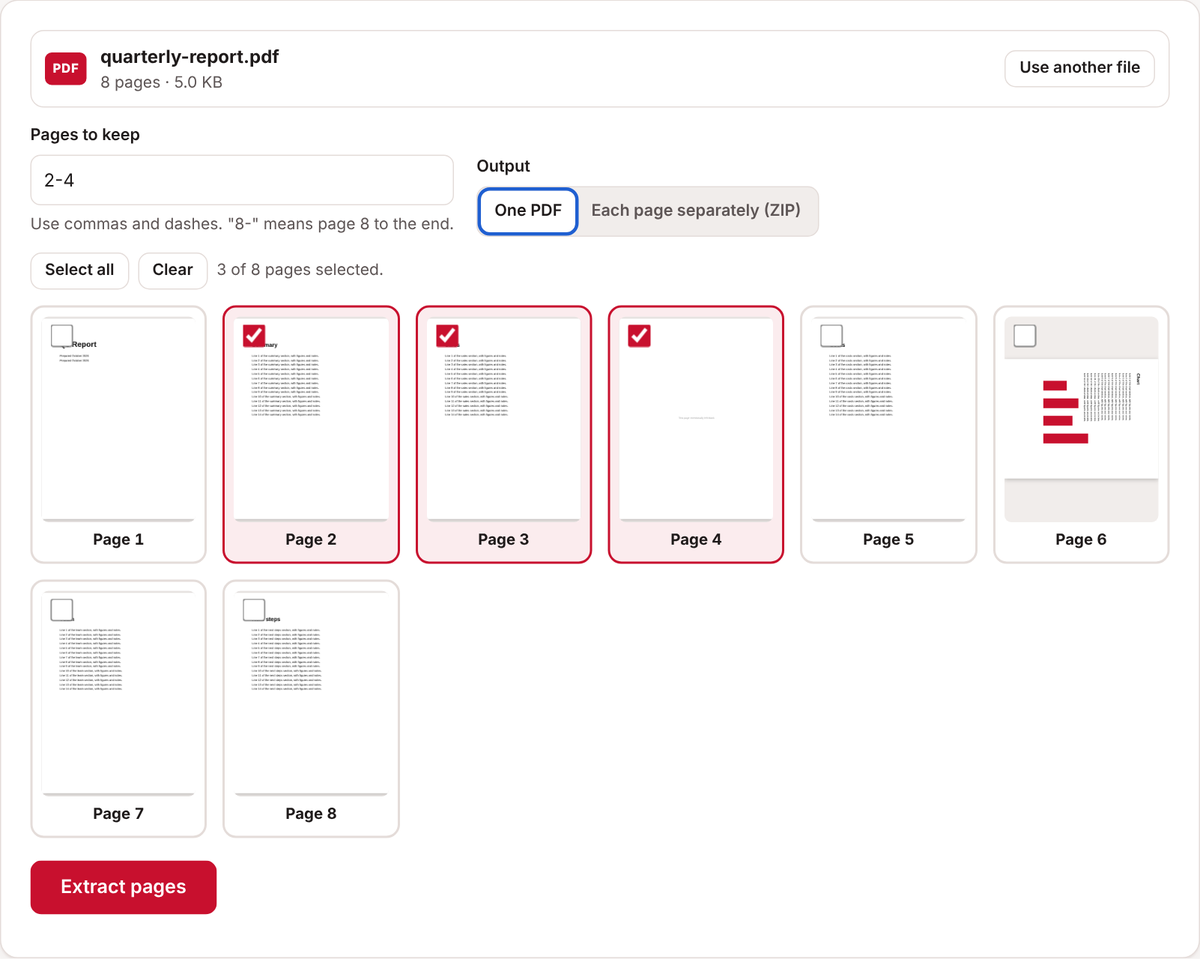Select the Page 4 thumbnail preview
Image resolution: width=1200 pixels, height=959 pixels.
coord(696,419)
